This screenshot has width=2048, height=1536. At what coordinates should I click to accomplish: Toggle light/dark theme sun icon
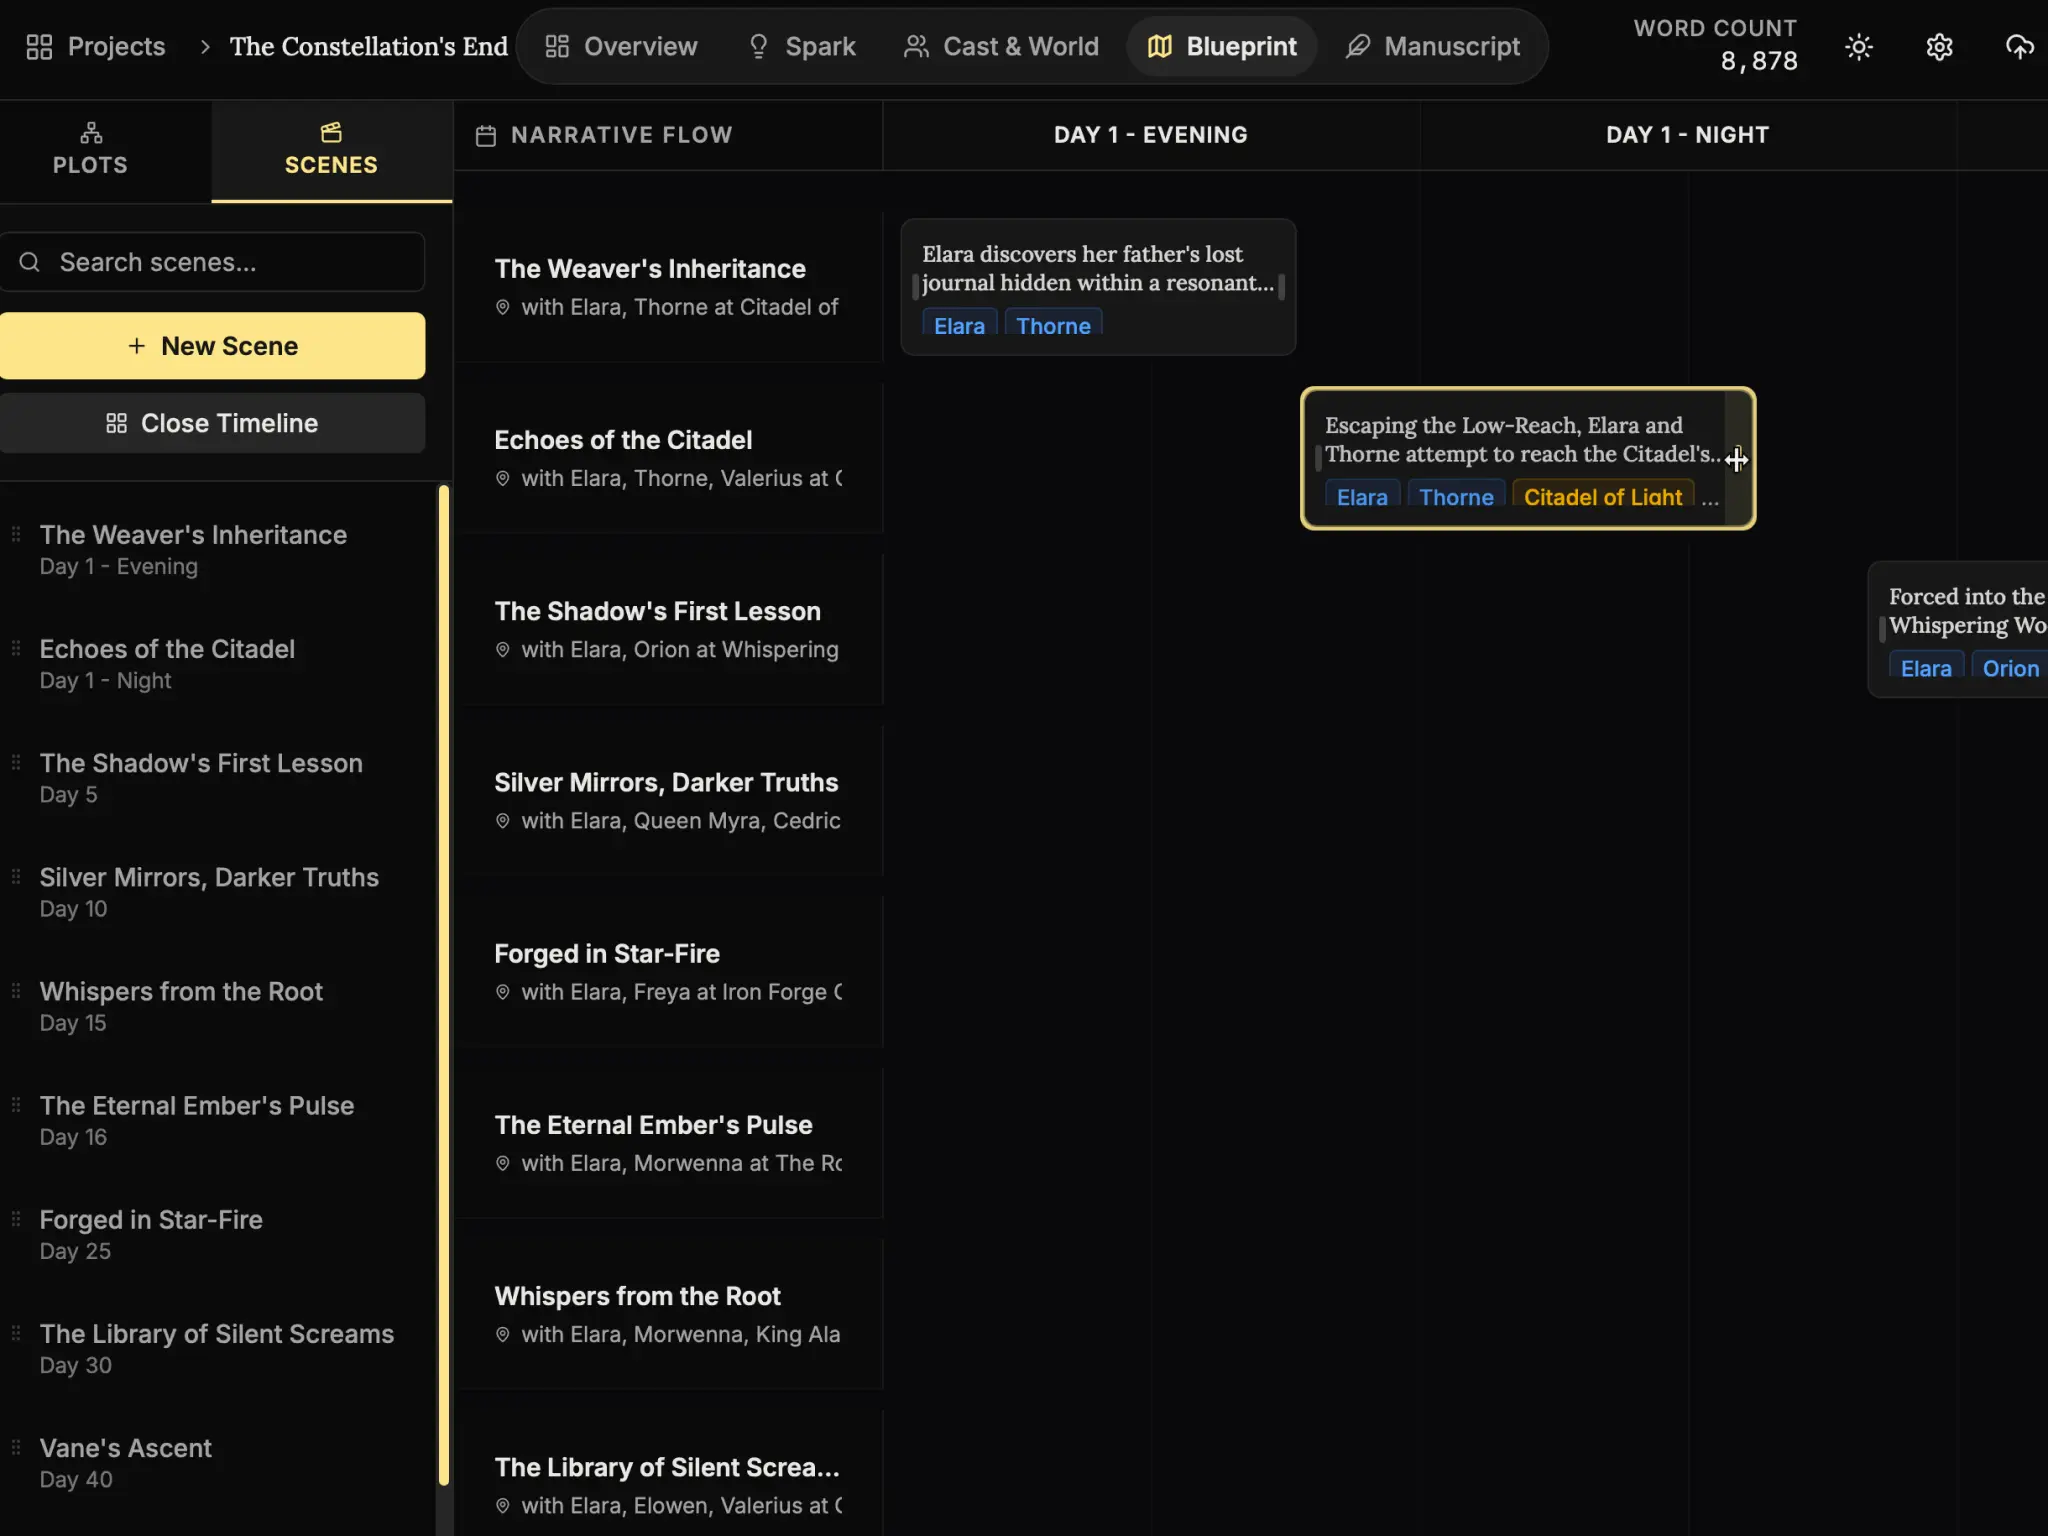1858,47
